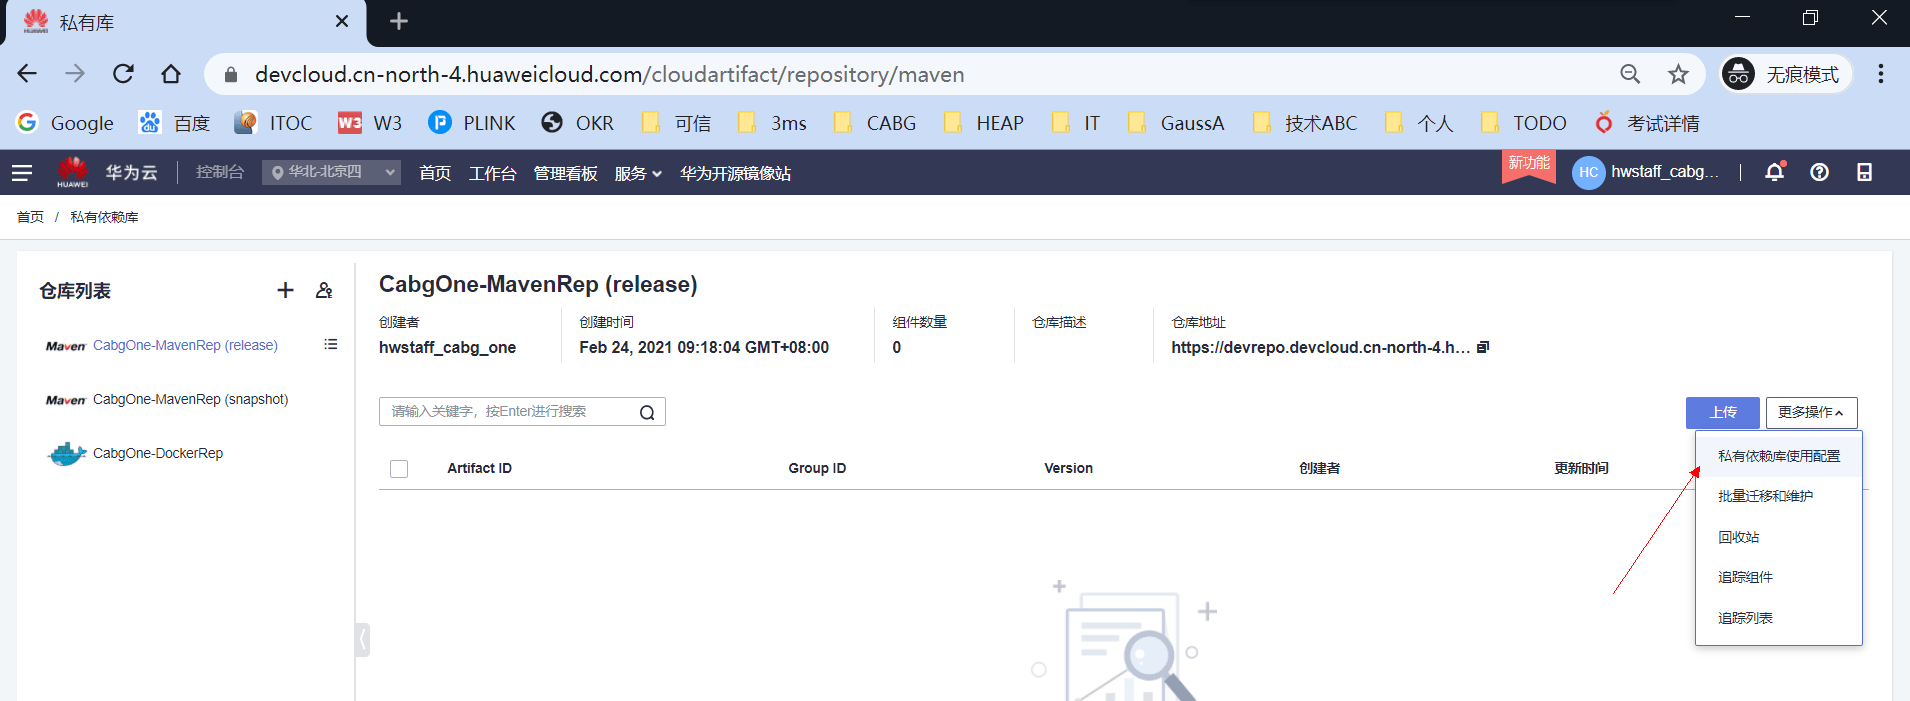Open the 百度 bookmark

[x=175, y=123]
